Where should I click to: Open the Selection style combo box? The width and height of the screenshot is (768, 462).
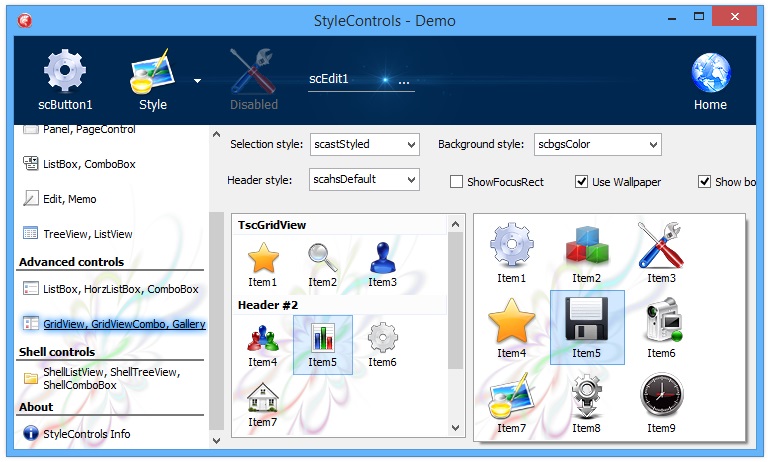[364, 145]
